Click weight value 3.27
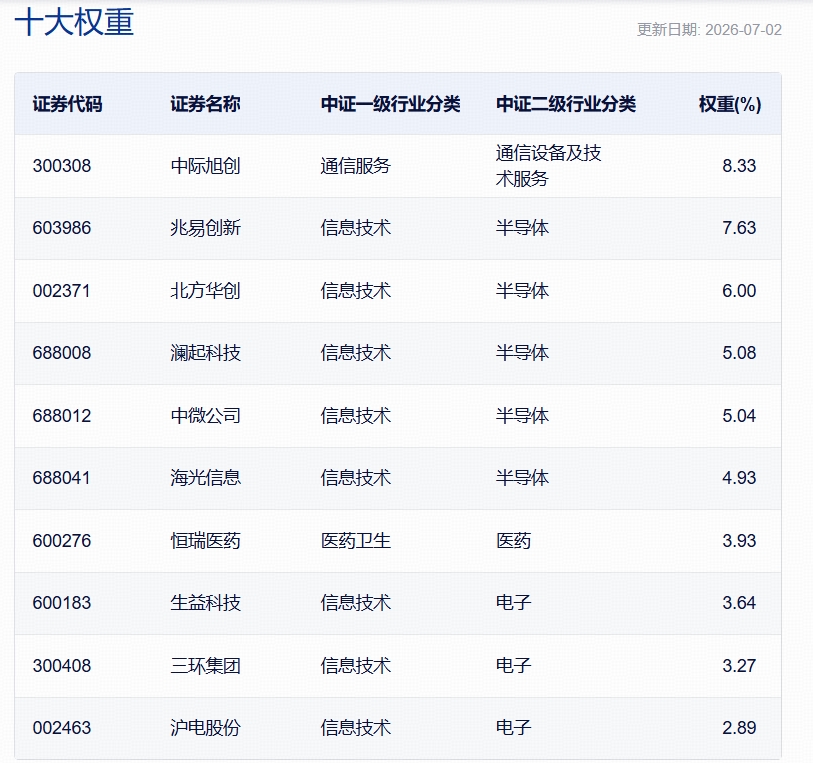The width and height of the screenshot is (813, 763). [x=739, y=666]
